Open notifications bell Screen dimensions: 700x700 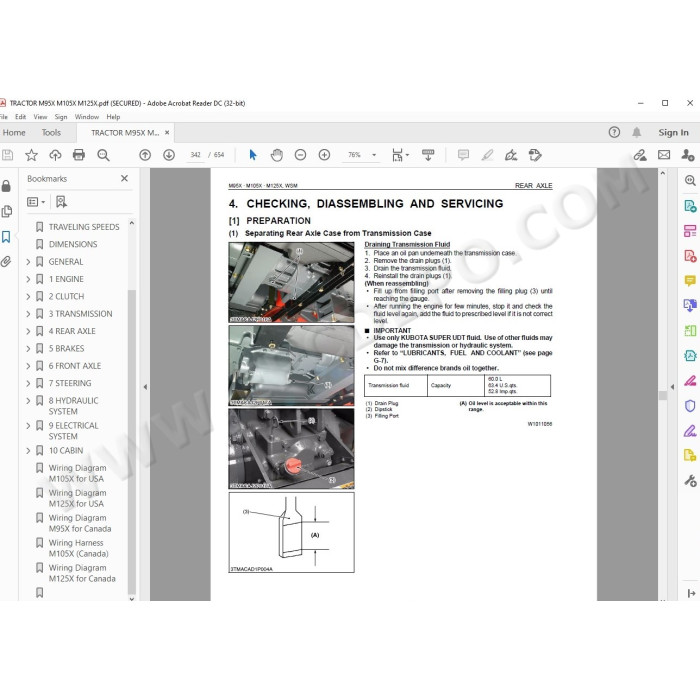pyautogui.click(x=637, y=132)
